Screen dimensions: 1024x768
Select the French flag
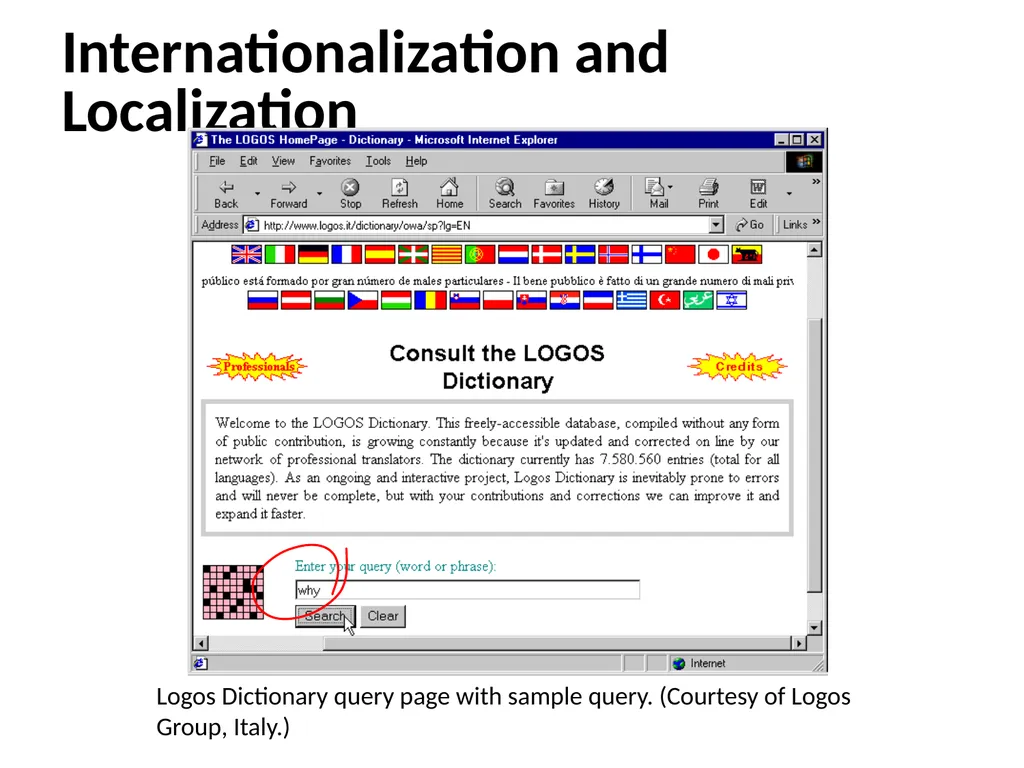[x=347, y=255]
